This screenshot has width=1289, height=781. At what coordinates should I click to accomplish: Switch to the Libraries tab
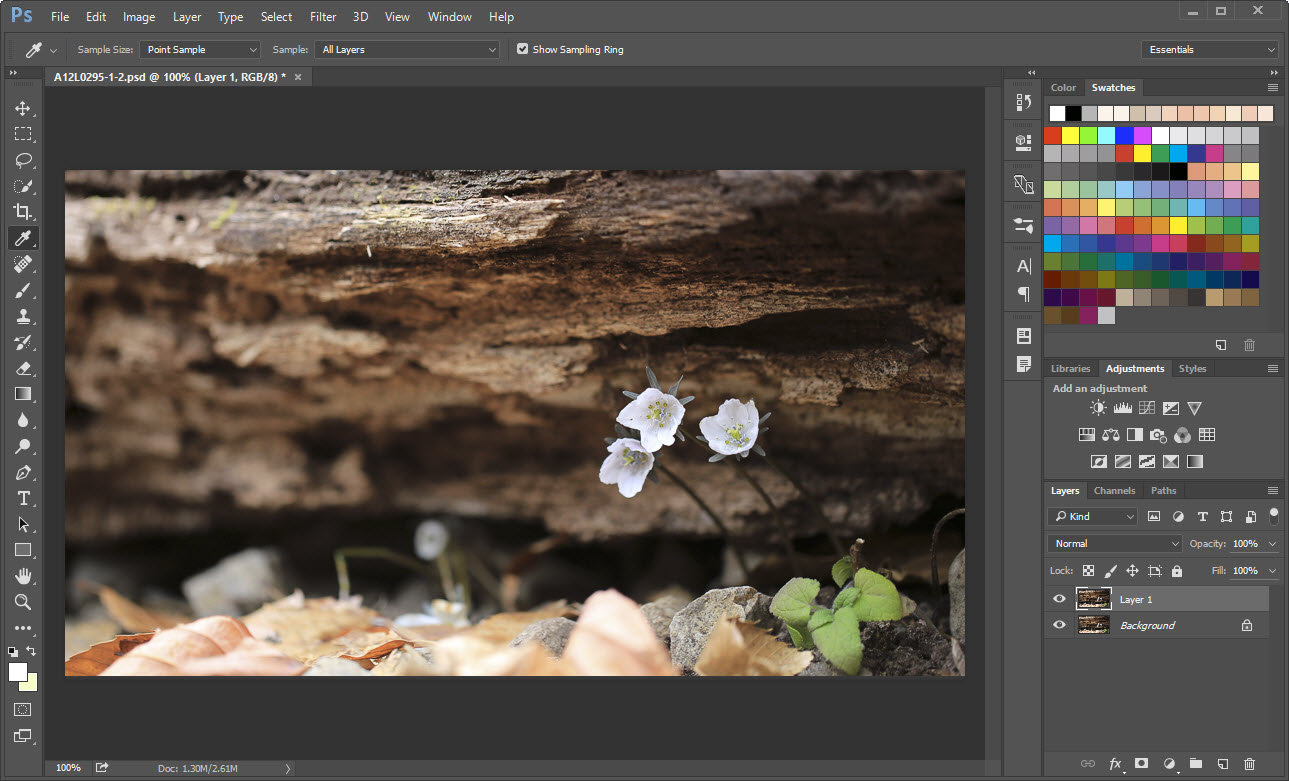(x=1071, y=368)
